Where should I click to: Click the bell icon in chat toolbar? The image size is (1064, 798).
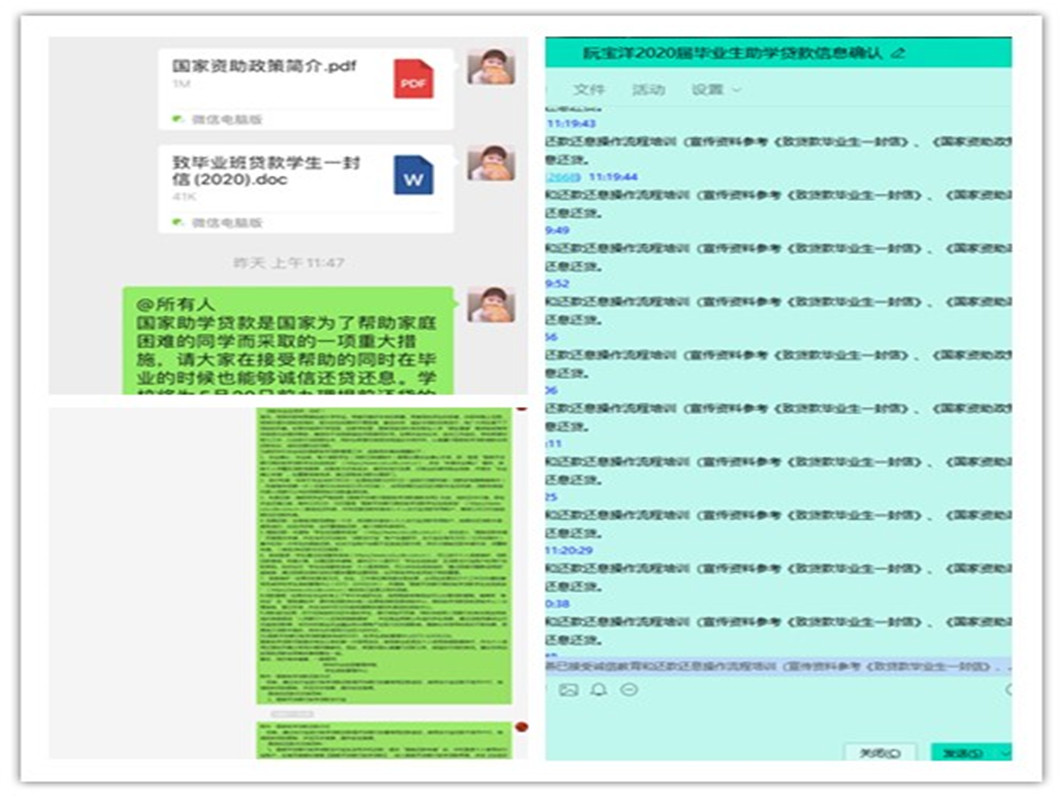[x=599, y=690]
